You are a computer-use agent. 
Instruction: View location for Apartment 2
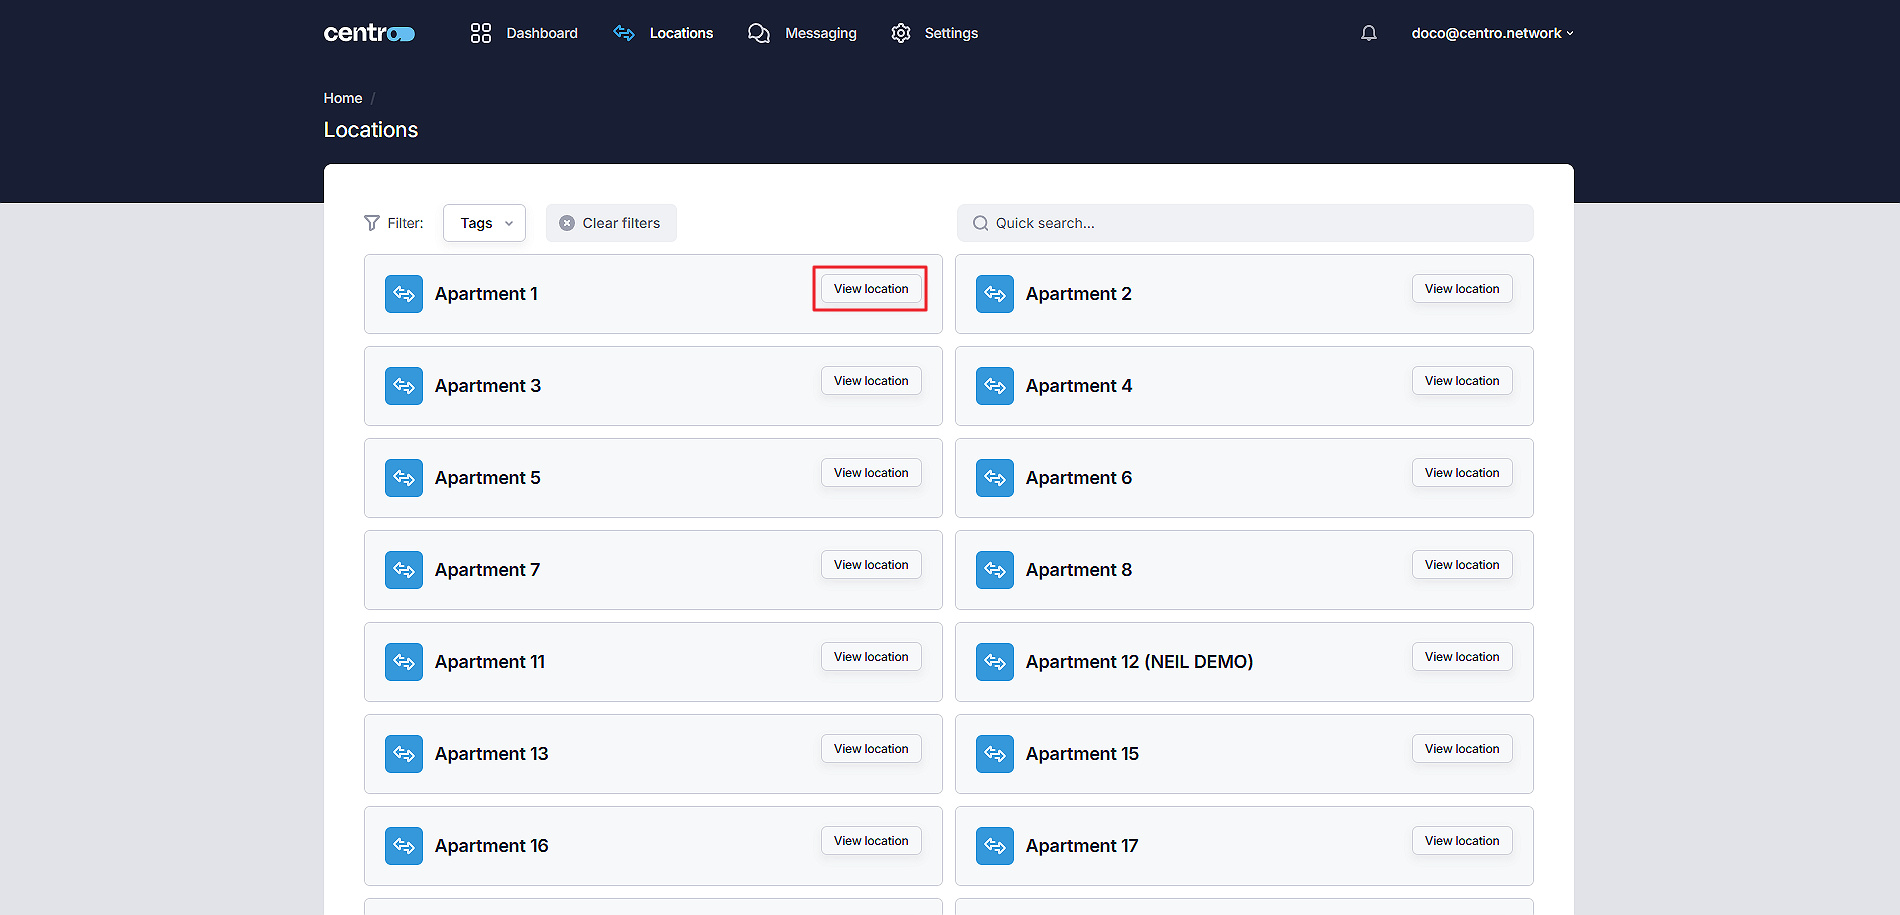click(x=1462, y=289)
